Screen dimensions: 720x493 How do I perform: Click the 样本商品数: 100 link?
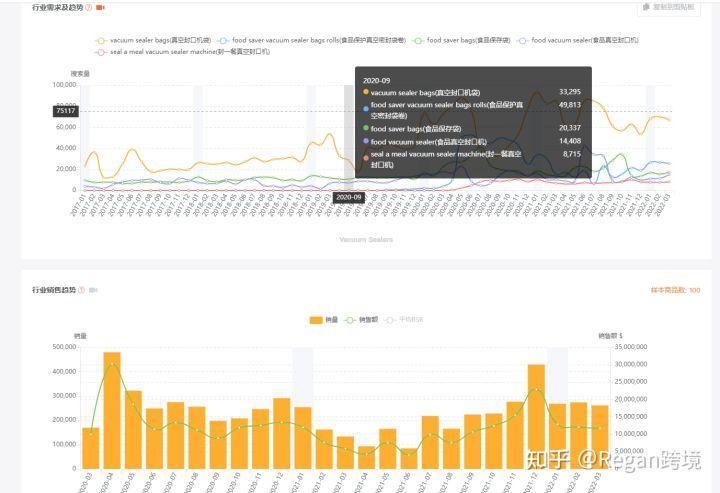click(x=675, y=290)
